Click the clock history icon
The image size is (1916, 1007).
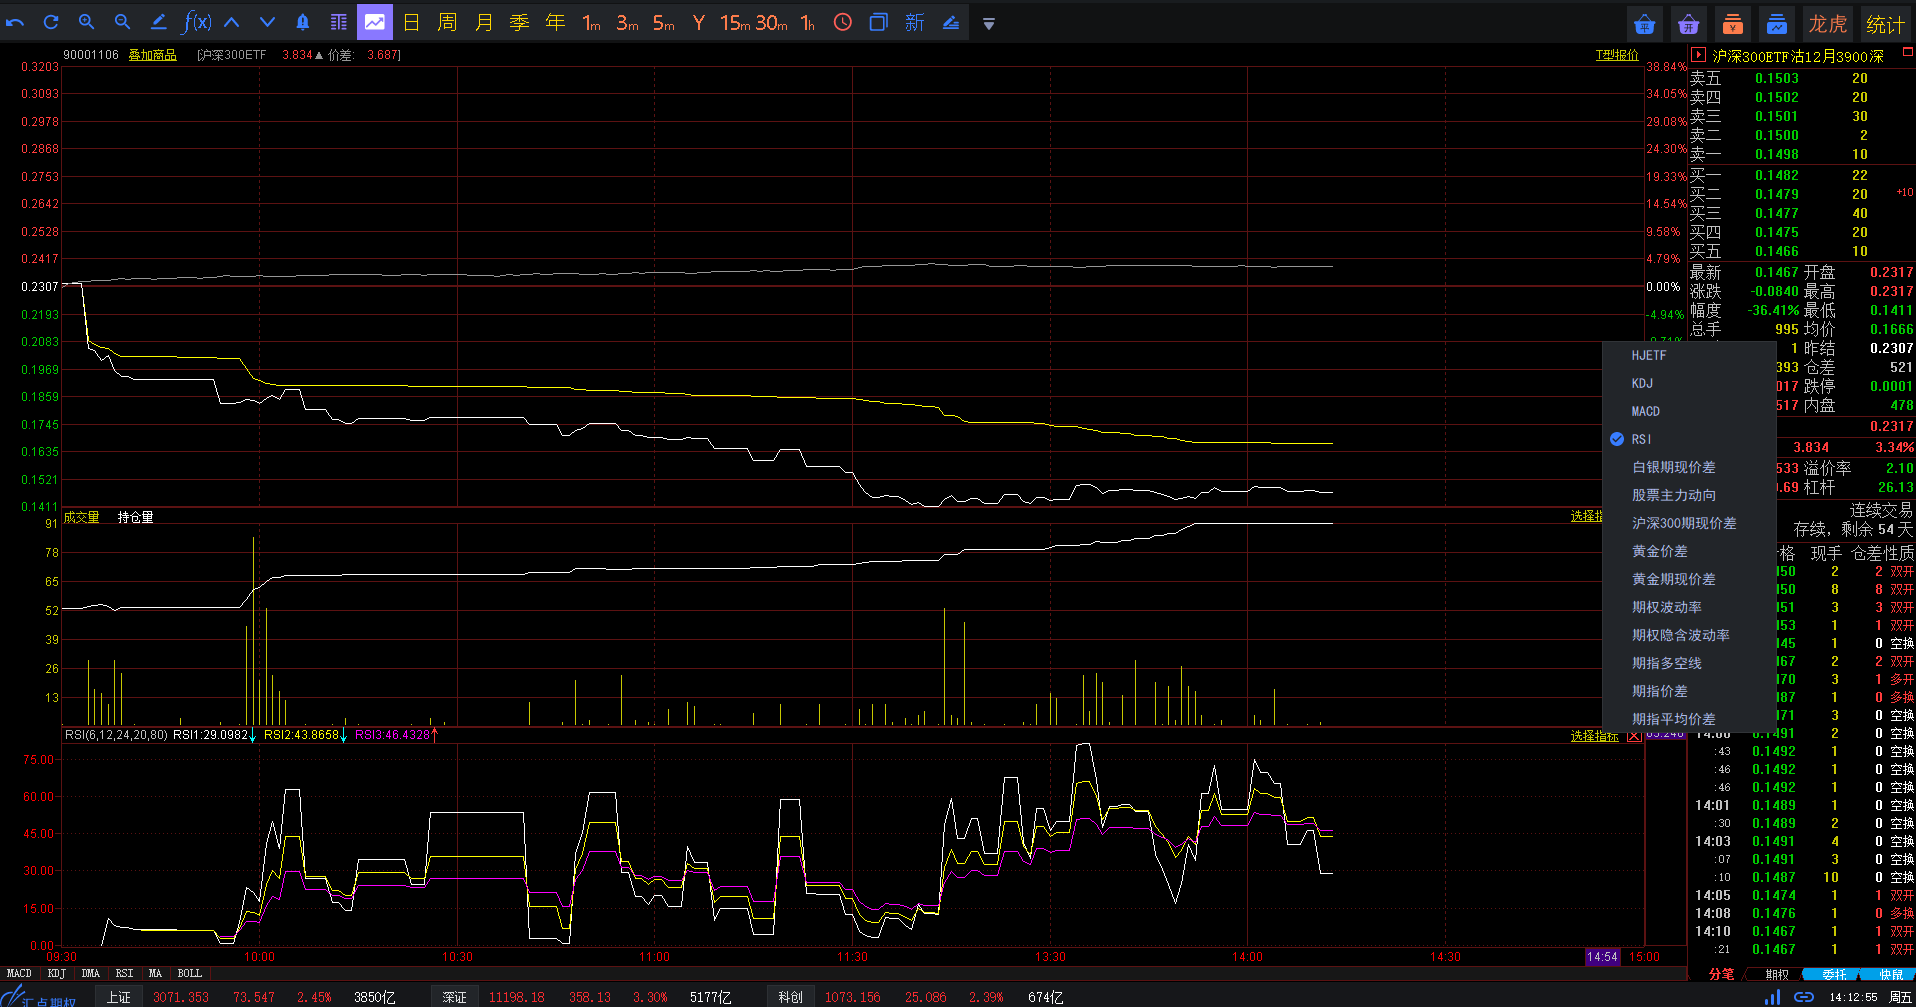pyautogui.click(x=843, y=22)
